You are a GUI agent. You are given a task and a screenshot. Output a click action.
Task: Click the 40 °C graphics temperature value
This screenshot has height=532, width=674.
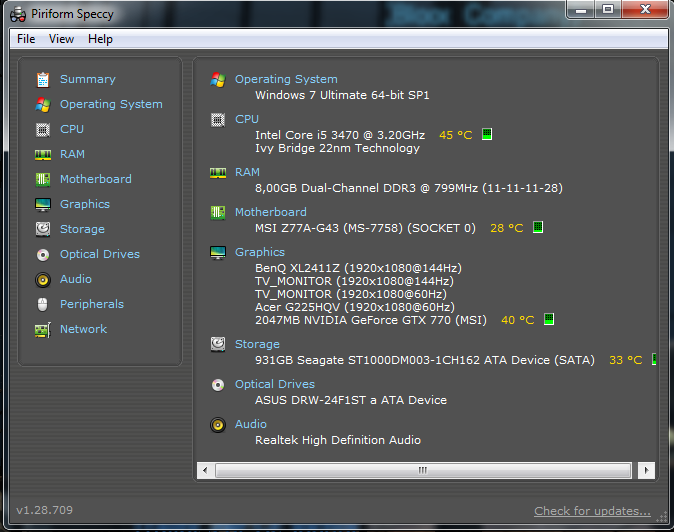518,320
